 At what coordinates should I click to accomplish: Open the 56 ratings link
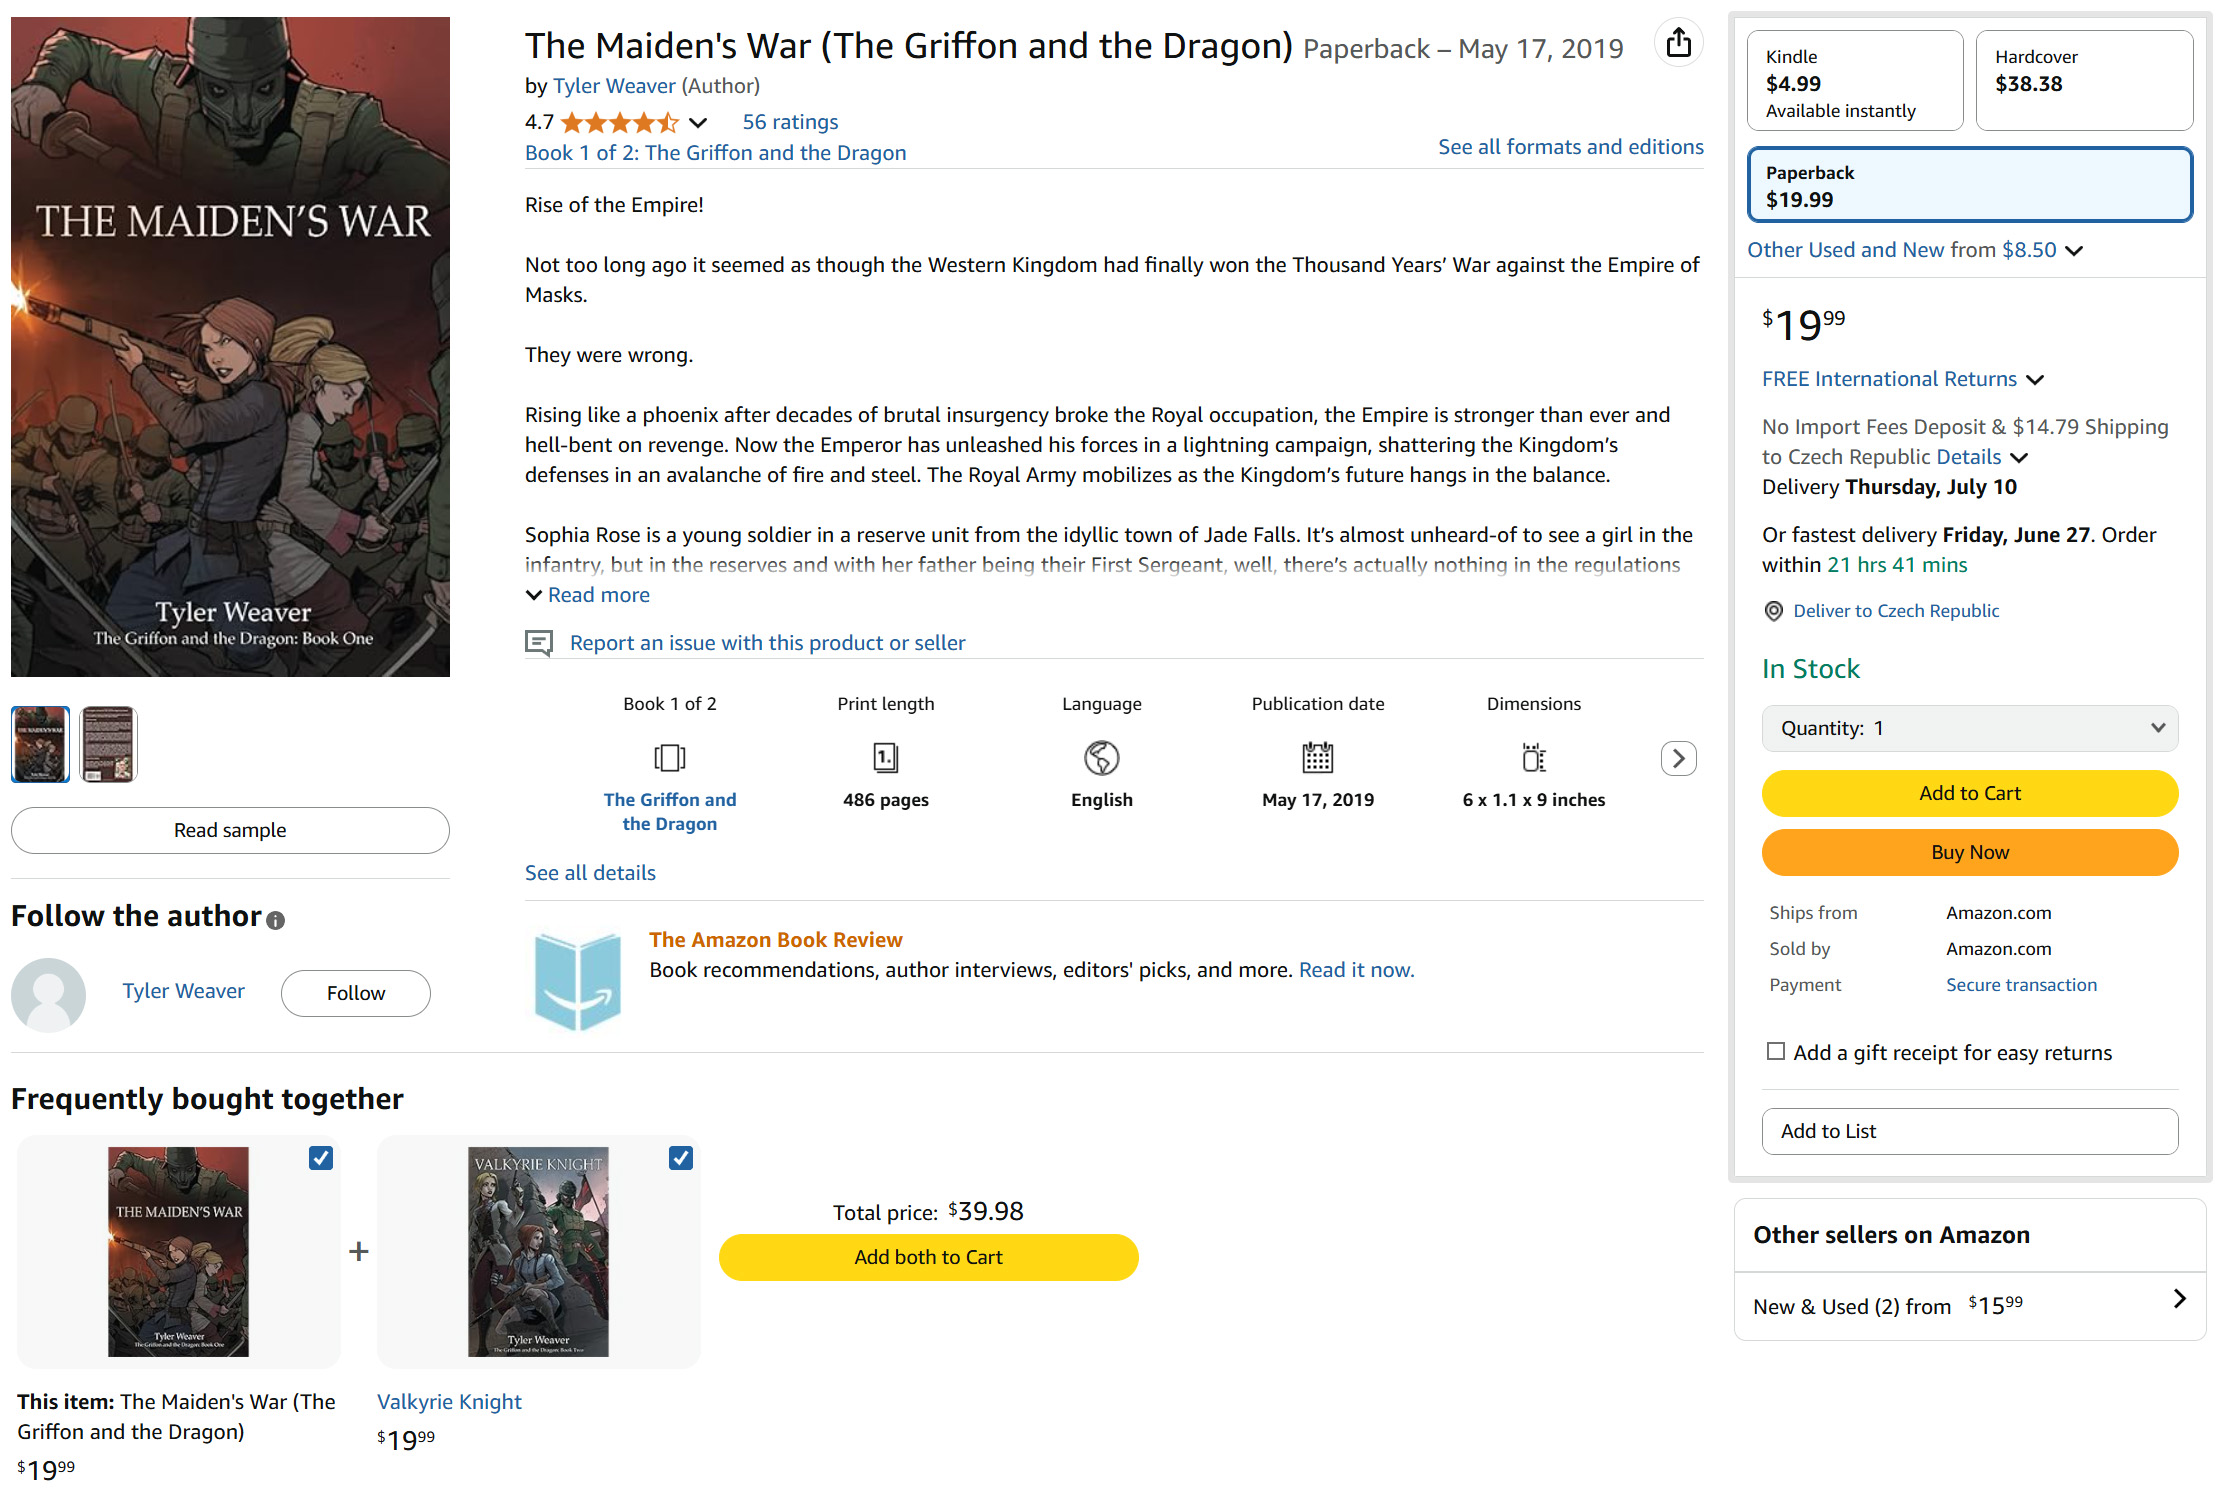coord(790,122)
